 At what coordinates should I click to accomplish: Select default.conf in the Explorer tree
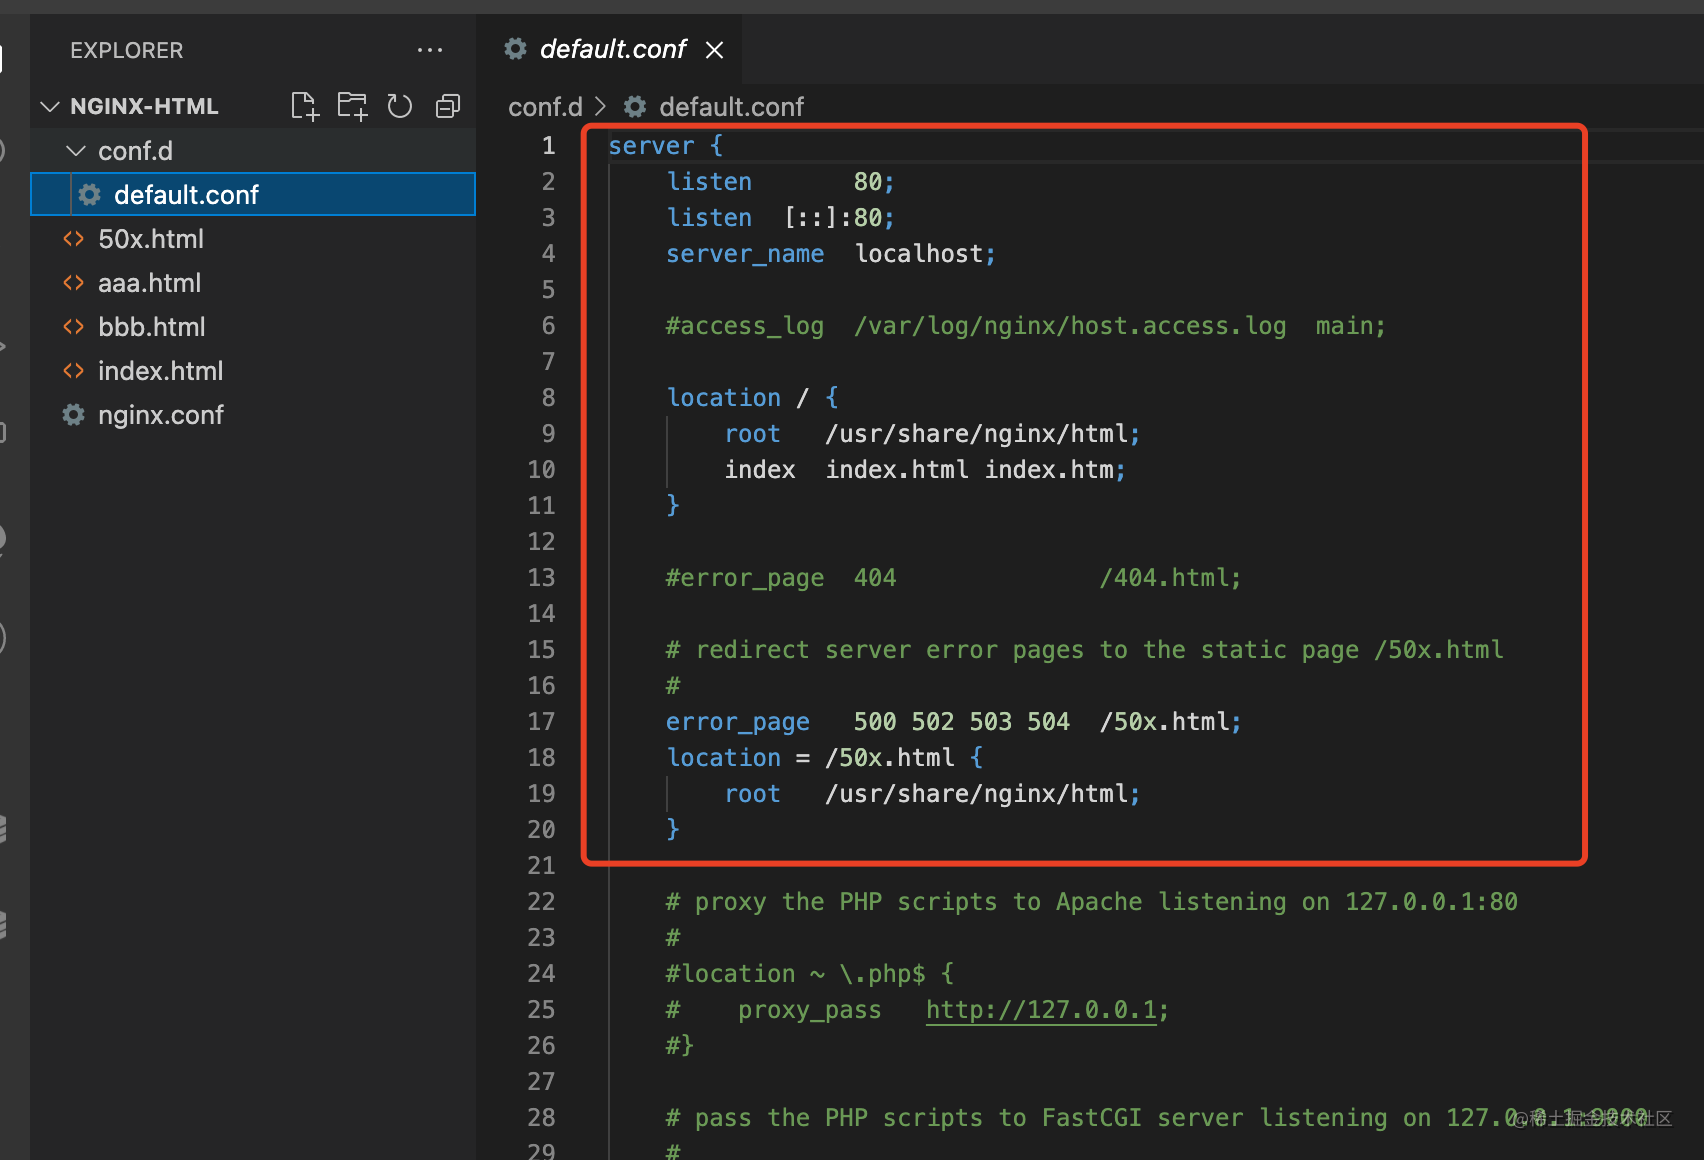[186, 195]
